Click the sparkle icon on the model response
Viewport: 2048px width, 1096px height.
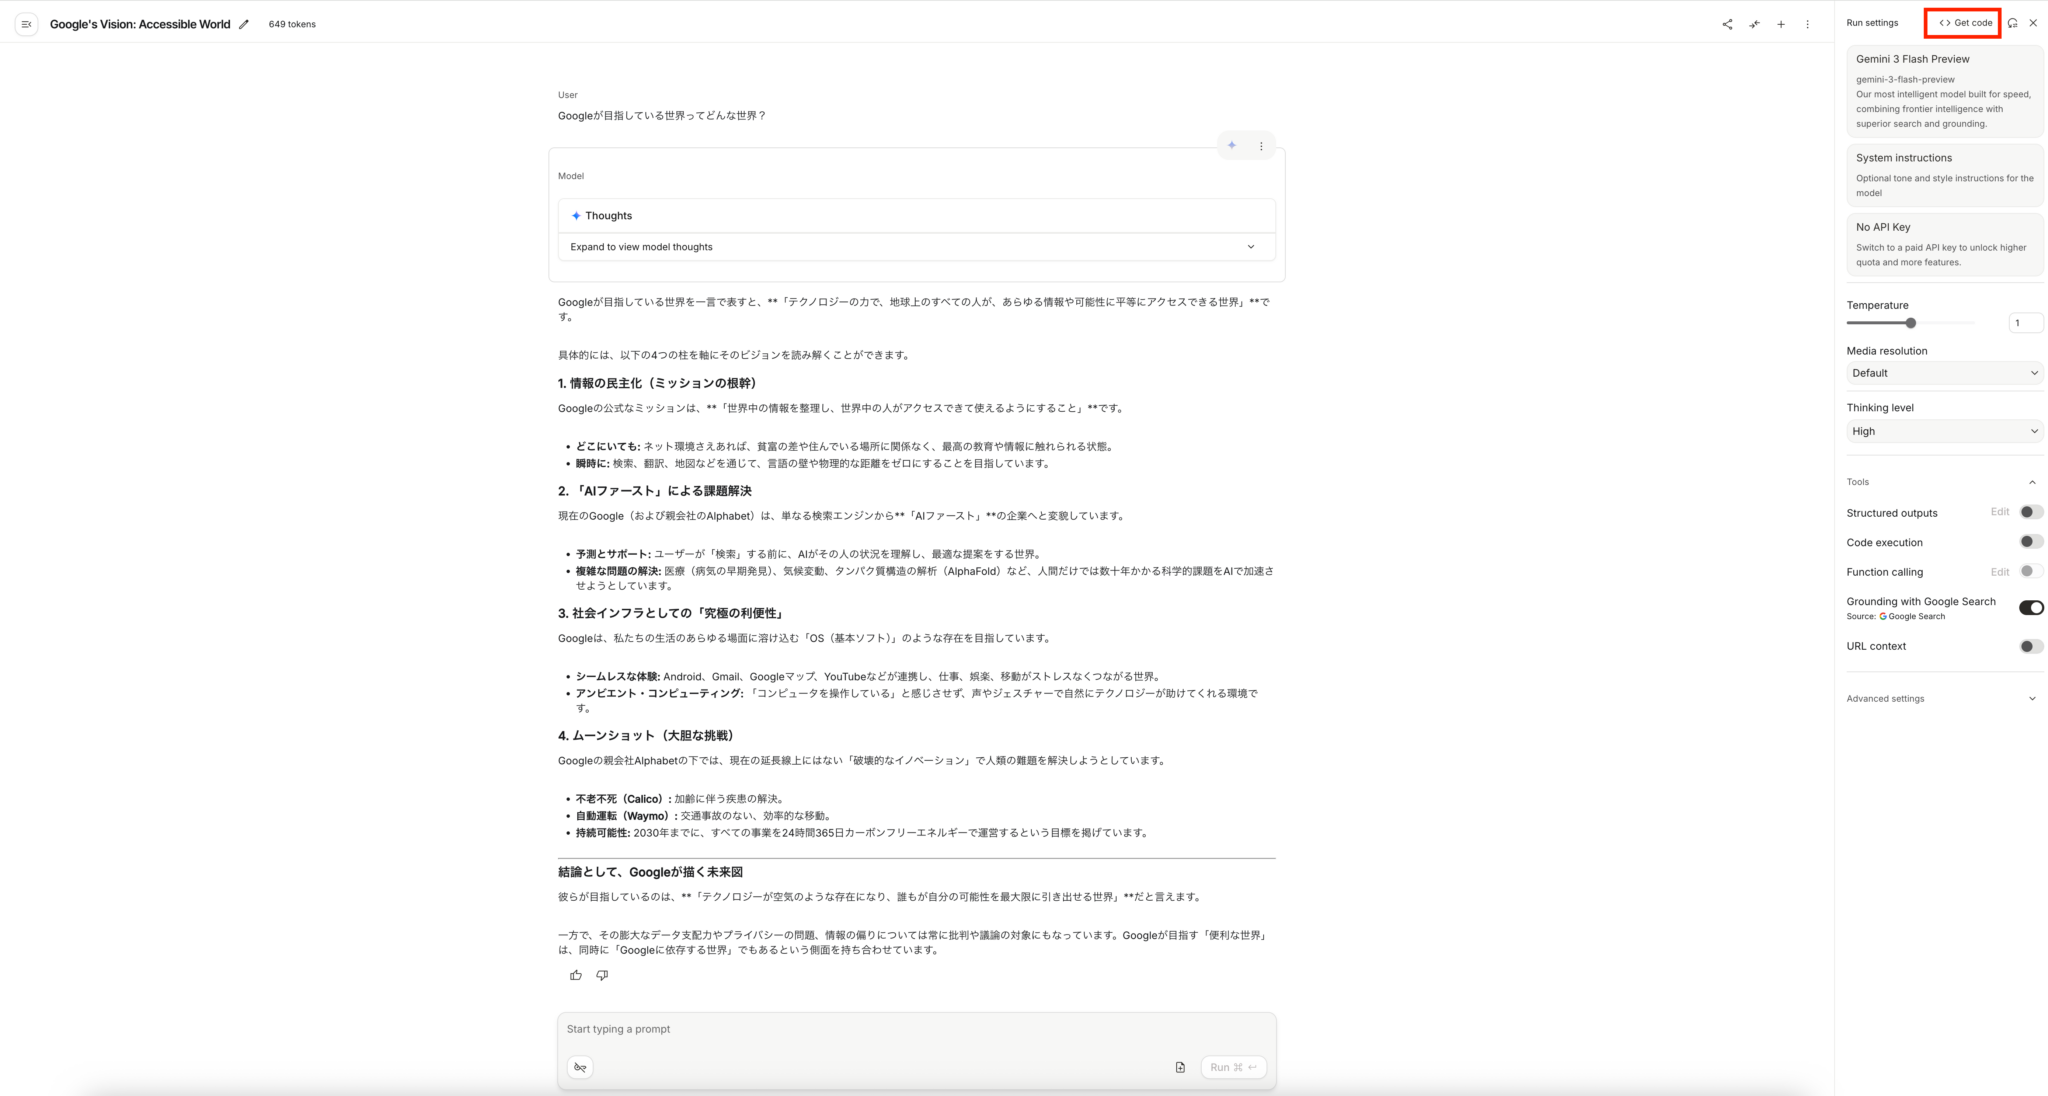(x=1231, y=145)
